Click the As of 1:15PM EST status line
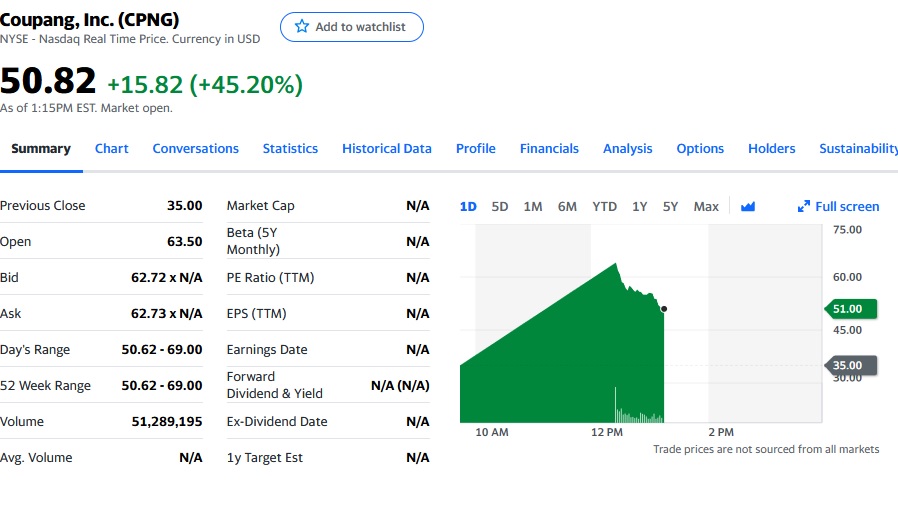Image resolution: width=898 pixels, height=509 pixels. point(86,108)
